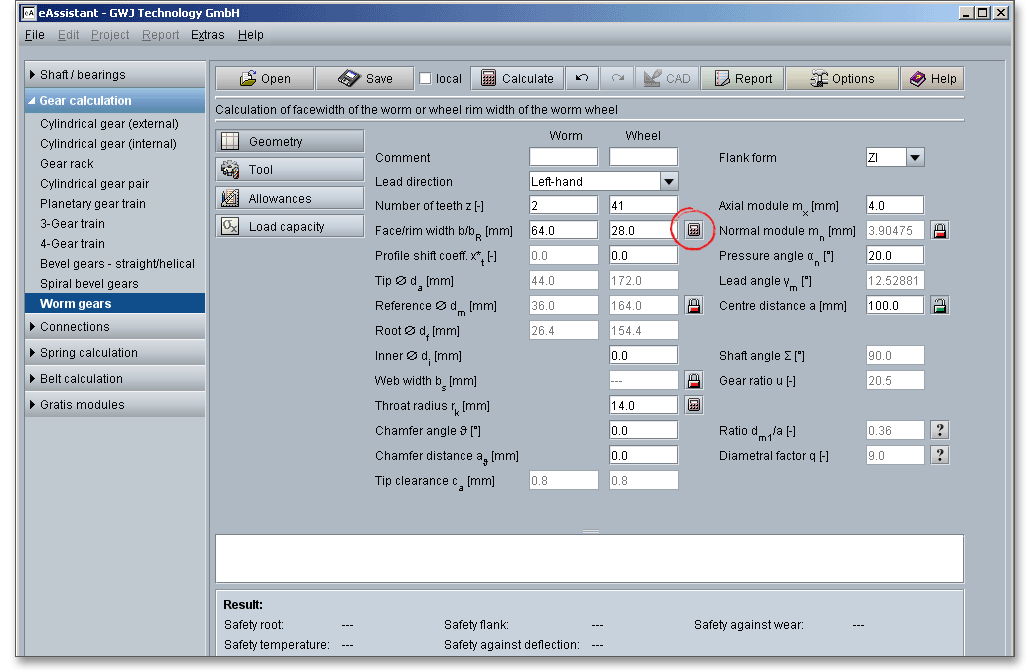Click the question mark beside Diametral factor q
Screen dimensions: 1030x672
pyautogui.click(x=940, y=455)
